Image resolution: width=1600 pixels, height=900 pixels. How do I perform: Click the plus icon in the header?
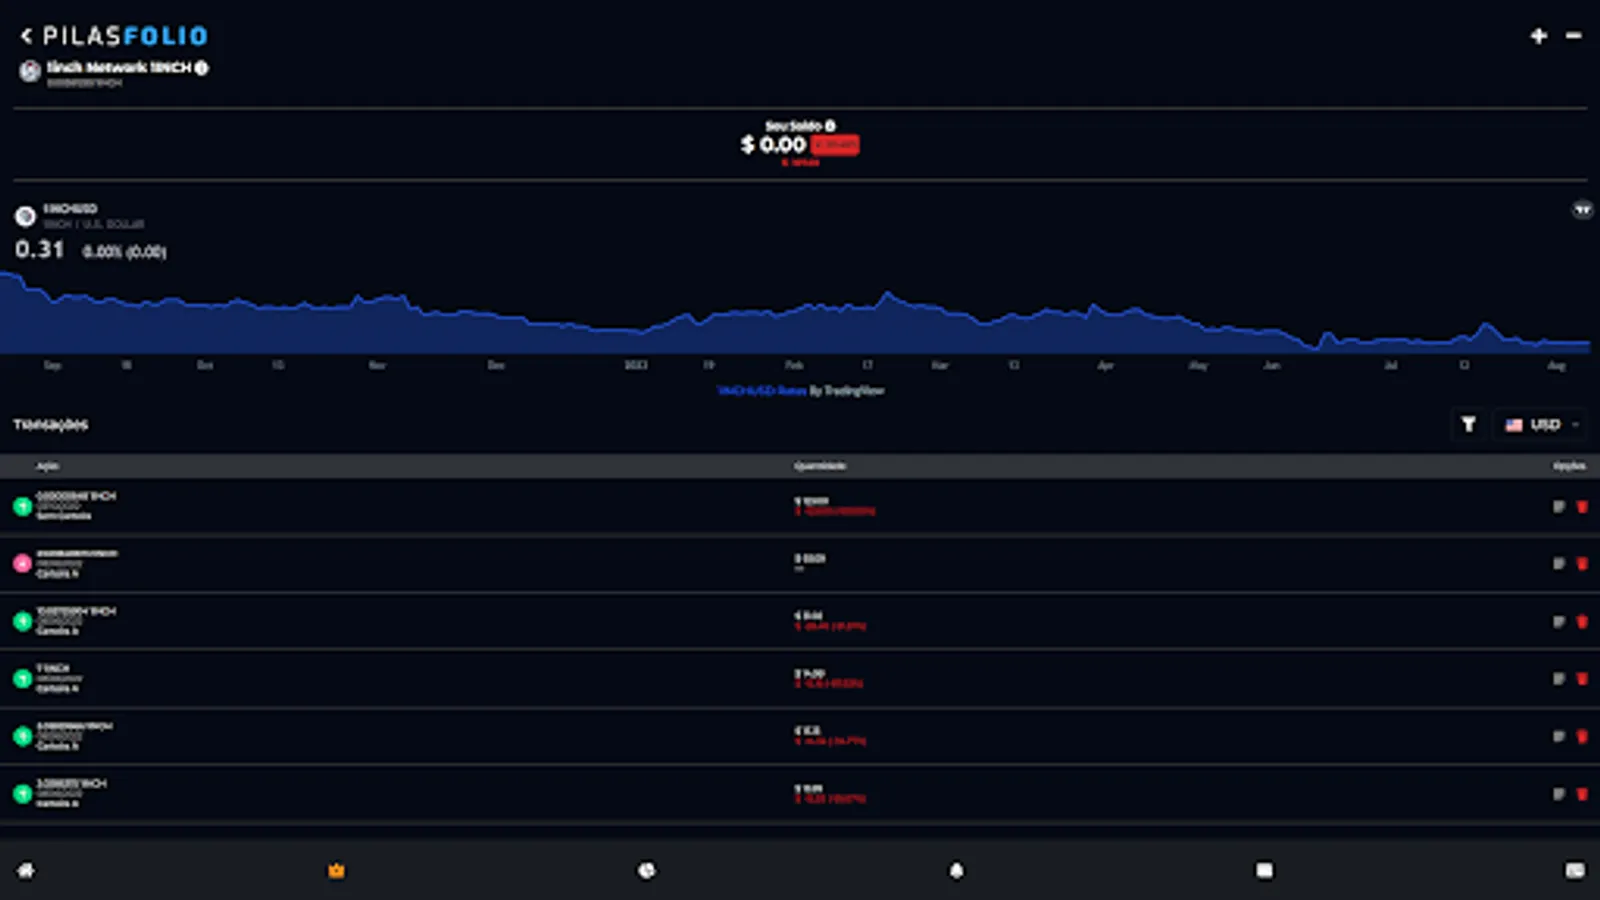click(1539, 36)
